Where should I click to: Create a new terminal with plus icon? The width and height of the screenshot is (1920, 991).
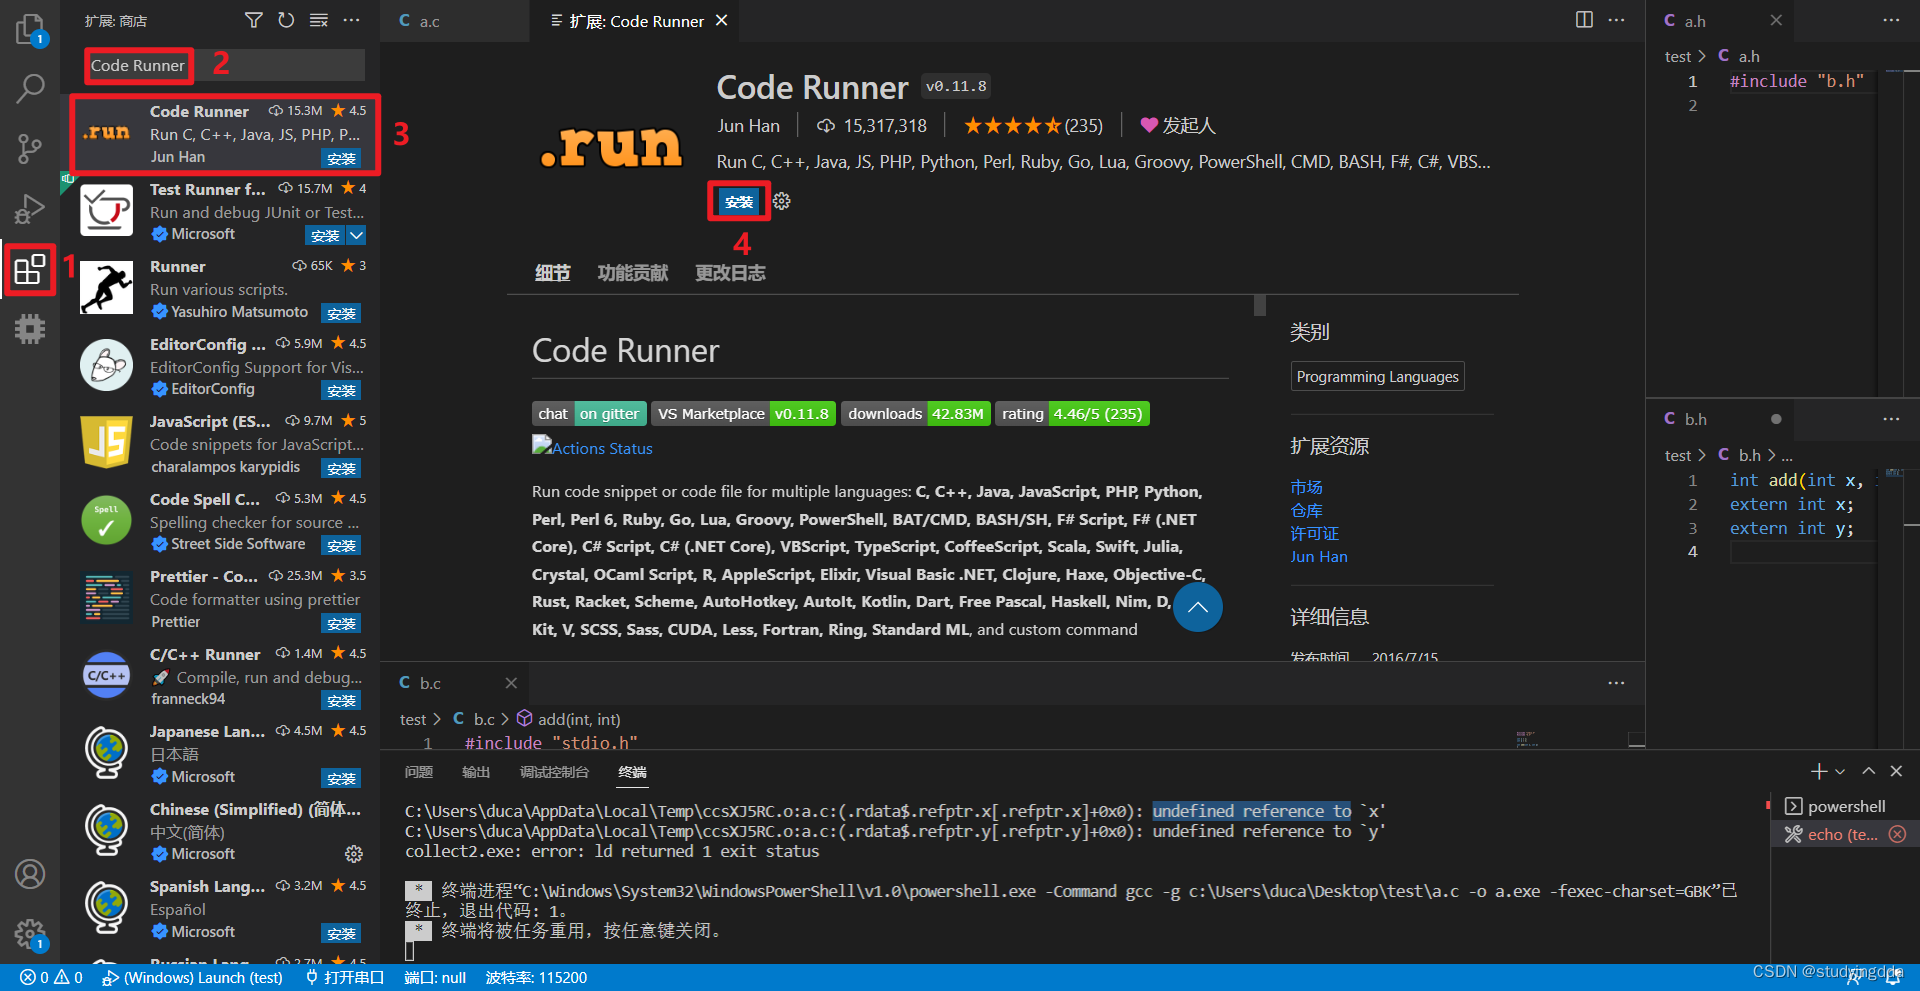[1819, 771]
